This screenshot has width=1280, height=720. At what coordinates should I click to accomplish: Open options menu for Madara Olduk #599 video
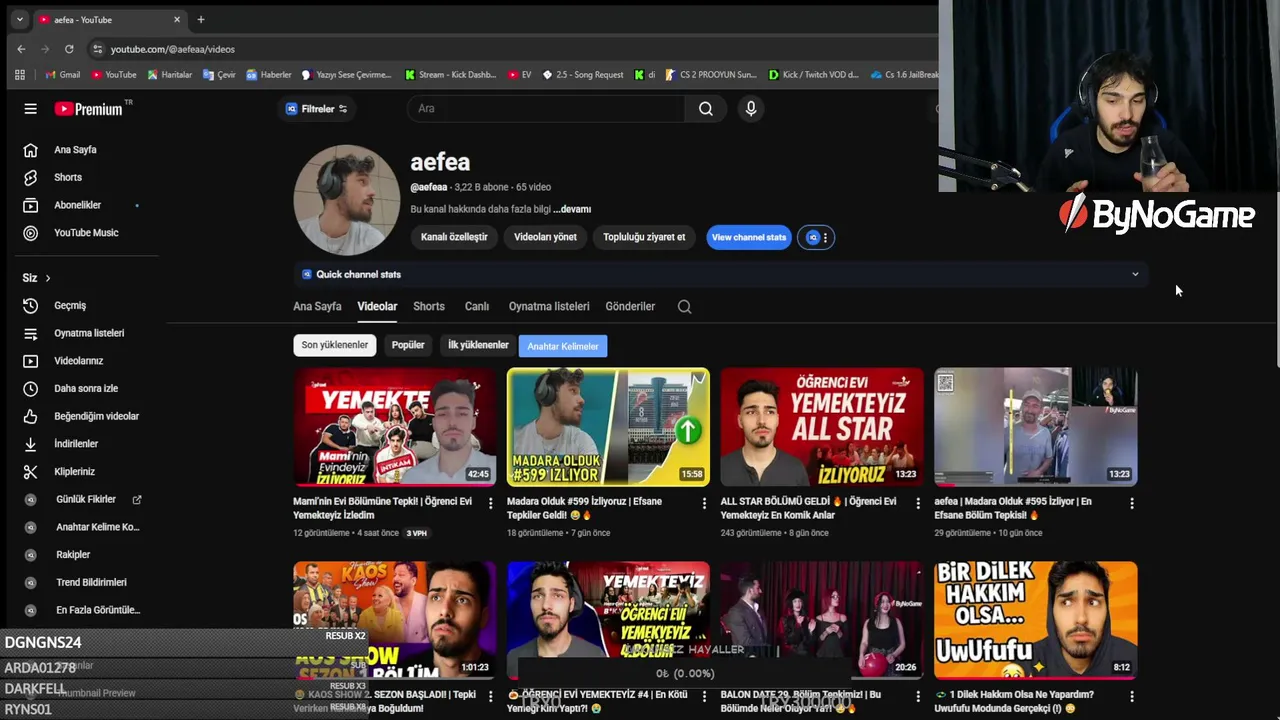(704, 504)
